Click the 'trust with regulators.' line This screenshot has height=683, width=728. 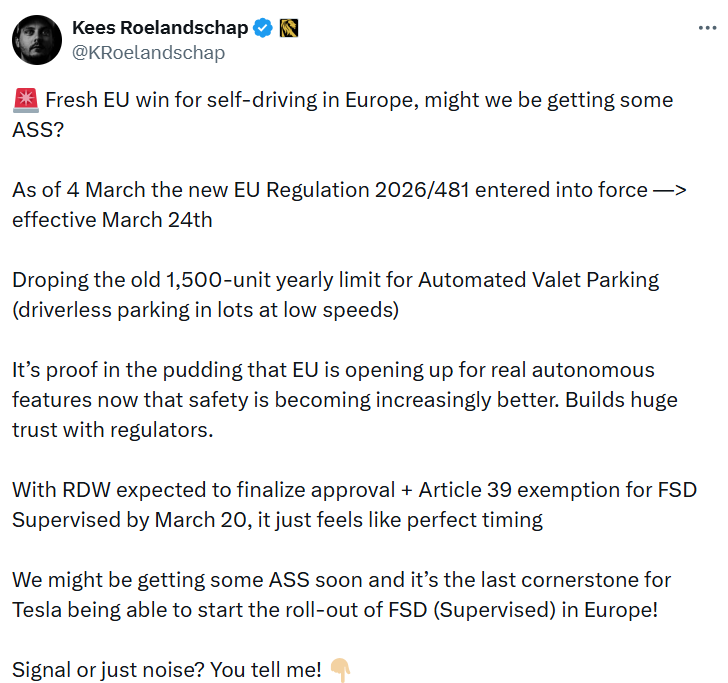coord(113,430)
